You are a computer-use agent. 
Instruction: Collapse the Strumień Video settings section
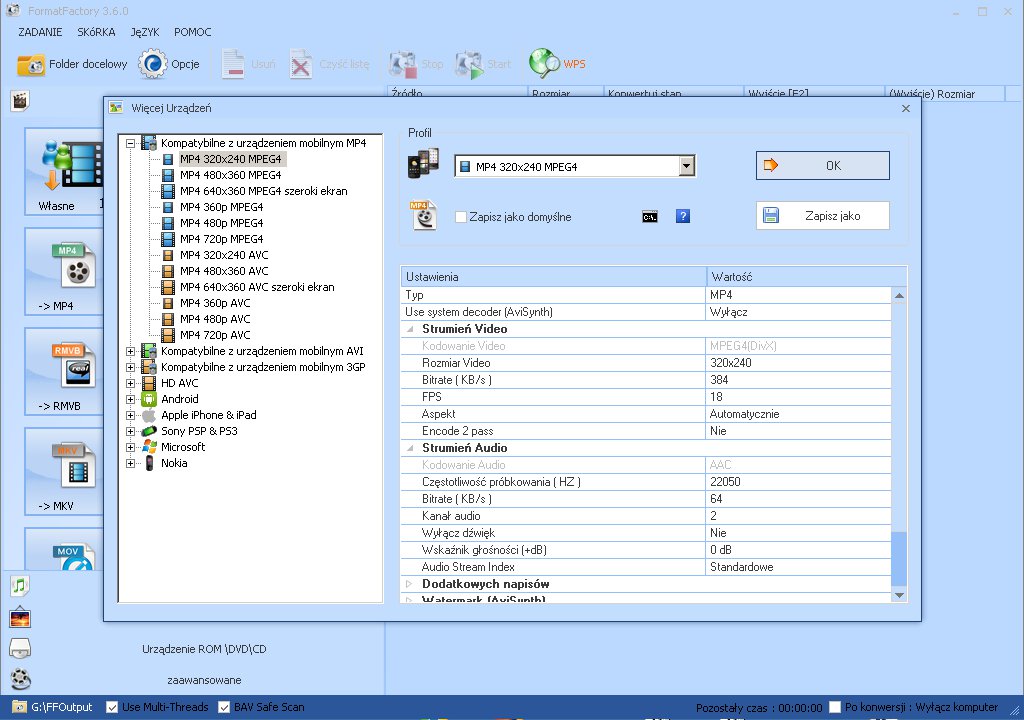click(x=410, y=329)
